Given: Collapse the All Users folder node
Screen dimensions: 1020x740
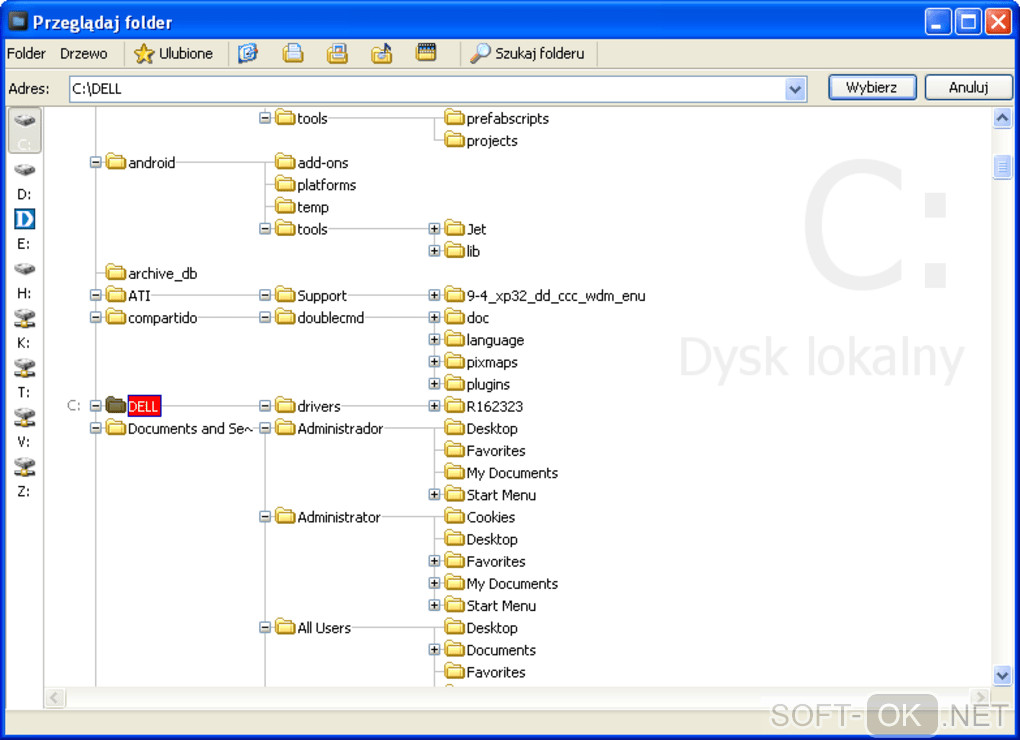Looking at the screenshot, I should coord(265,628).
